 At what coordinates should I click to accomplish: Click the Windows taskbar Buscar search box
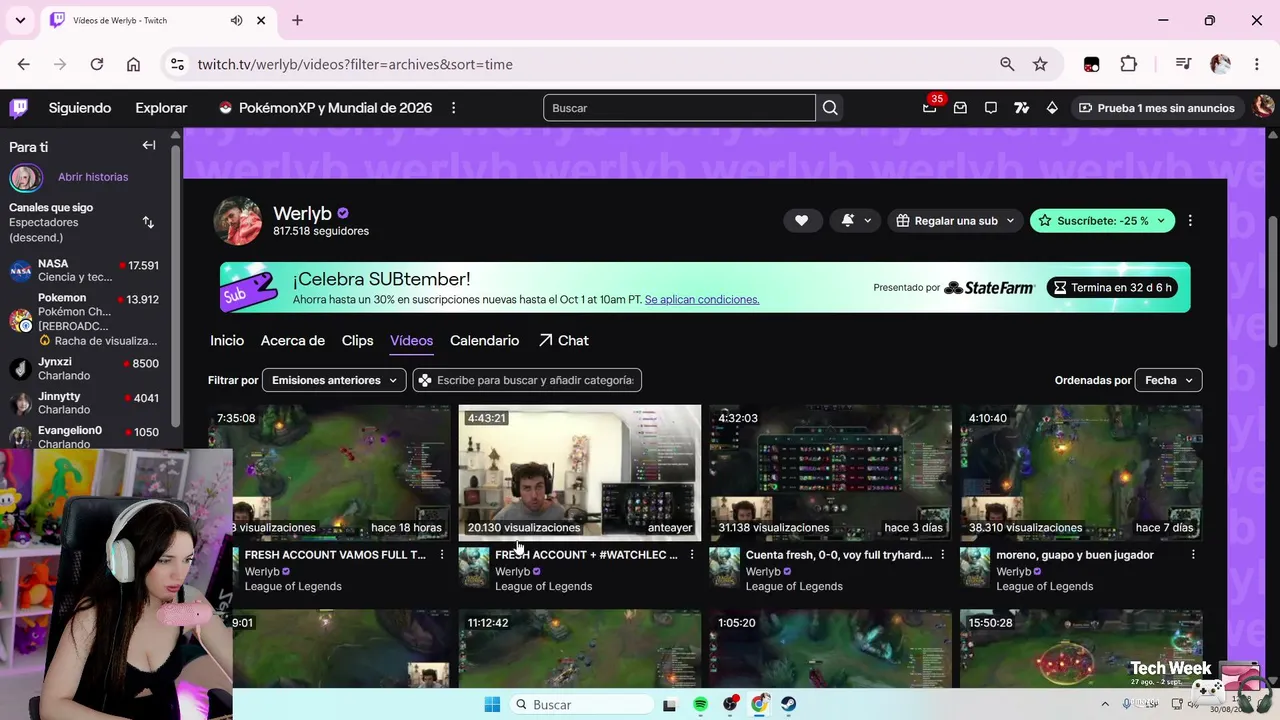581,704
